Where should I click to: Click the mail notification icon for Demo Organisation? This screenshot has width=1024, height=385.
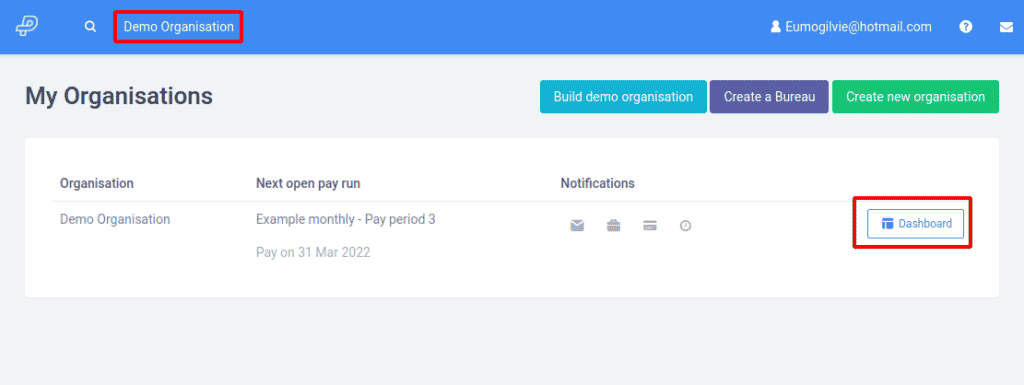577,226
